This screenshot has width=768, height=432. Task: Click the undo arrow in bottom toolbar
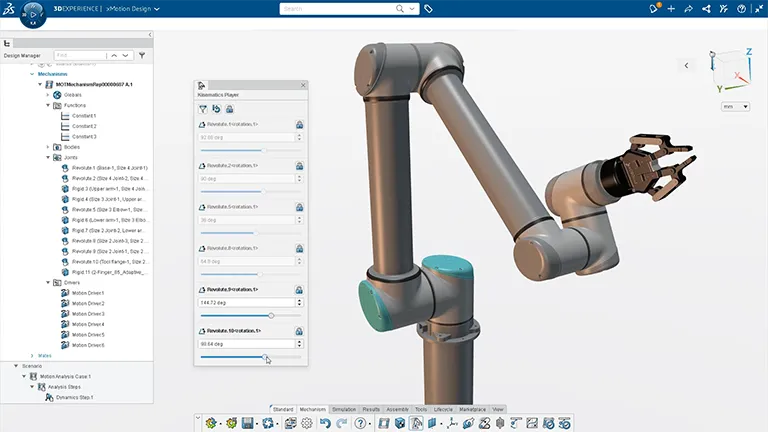click(325, 423)
